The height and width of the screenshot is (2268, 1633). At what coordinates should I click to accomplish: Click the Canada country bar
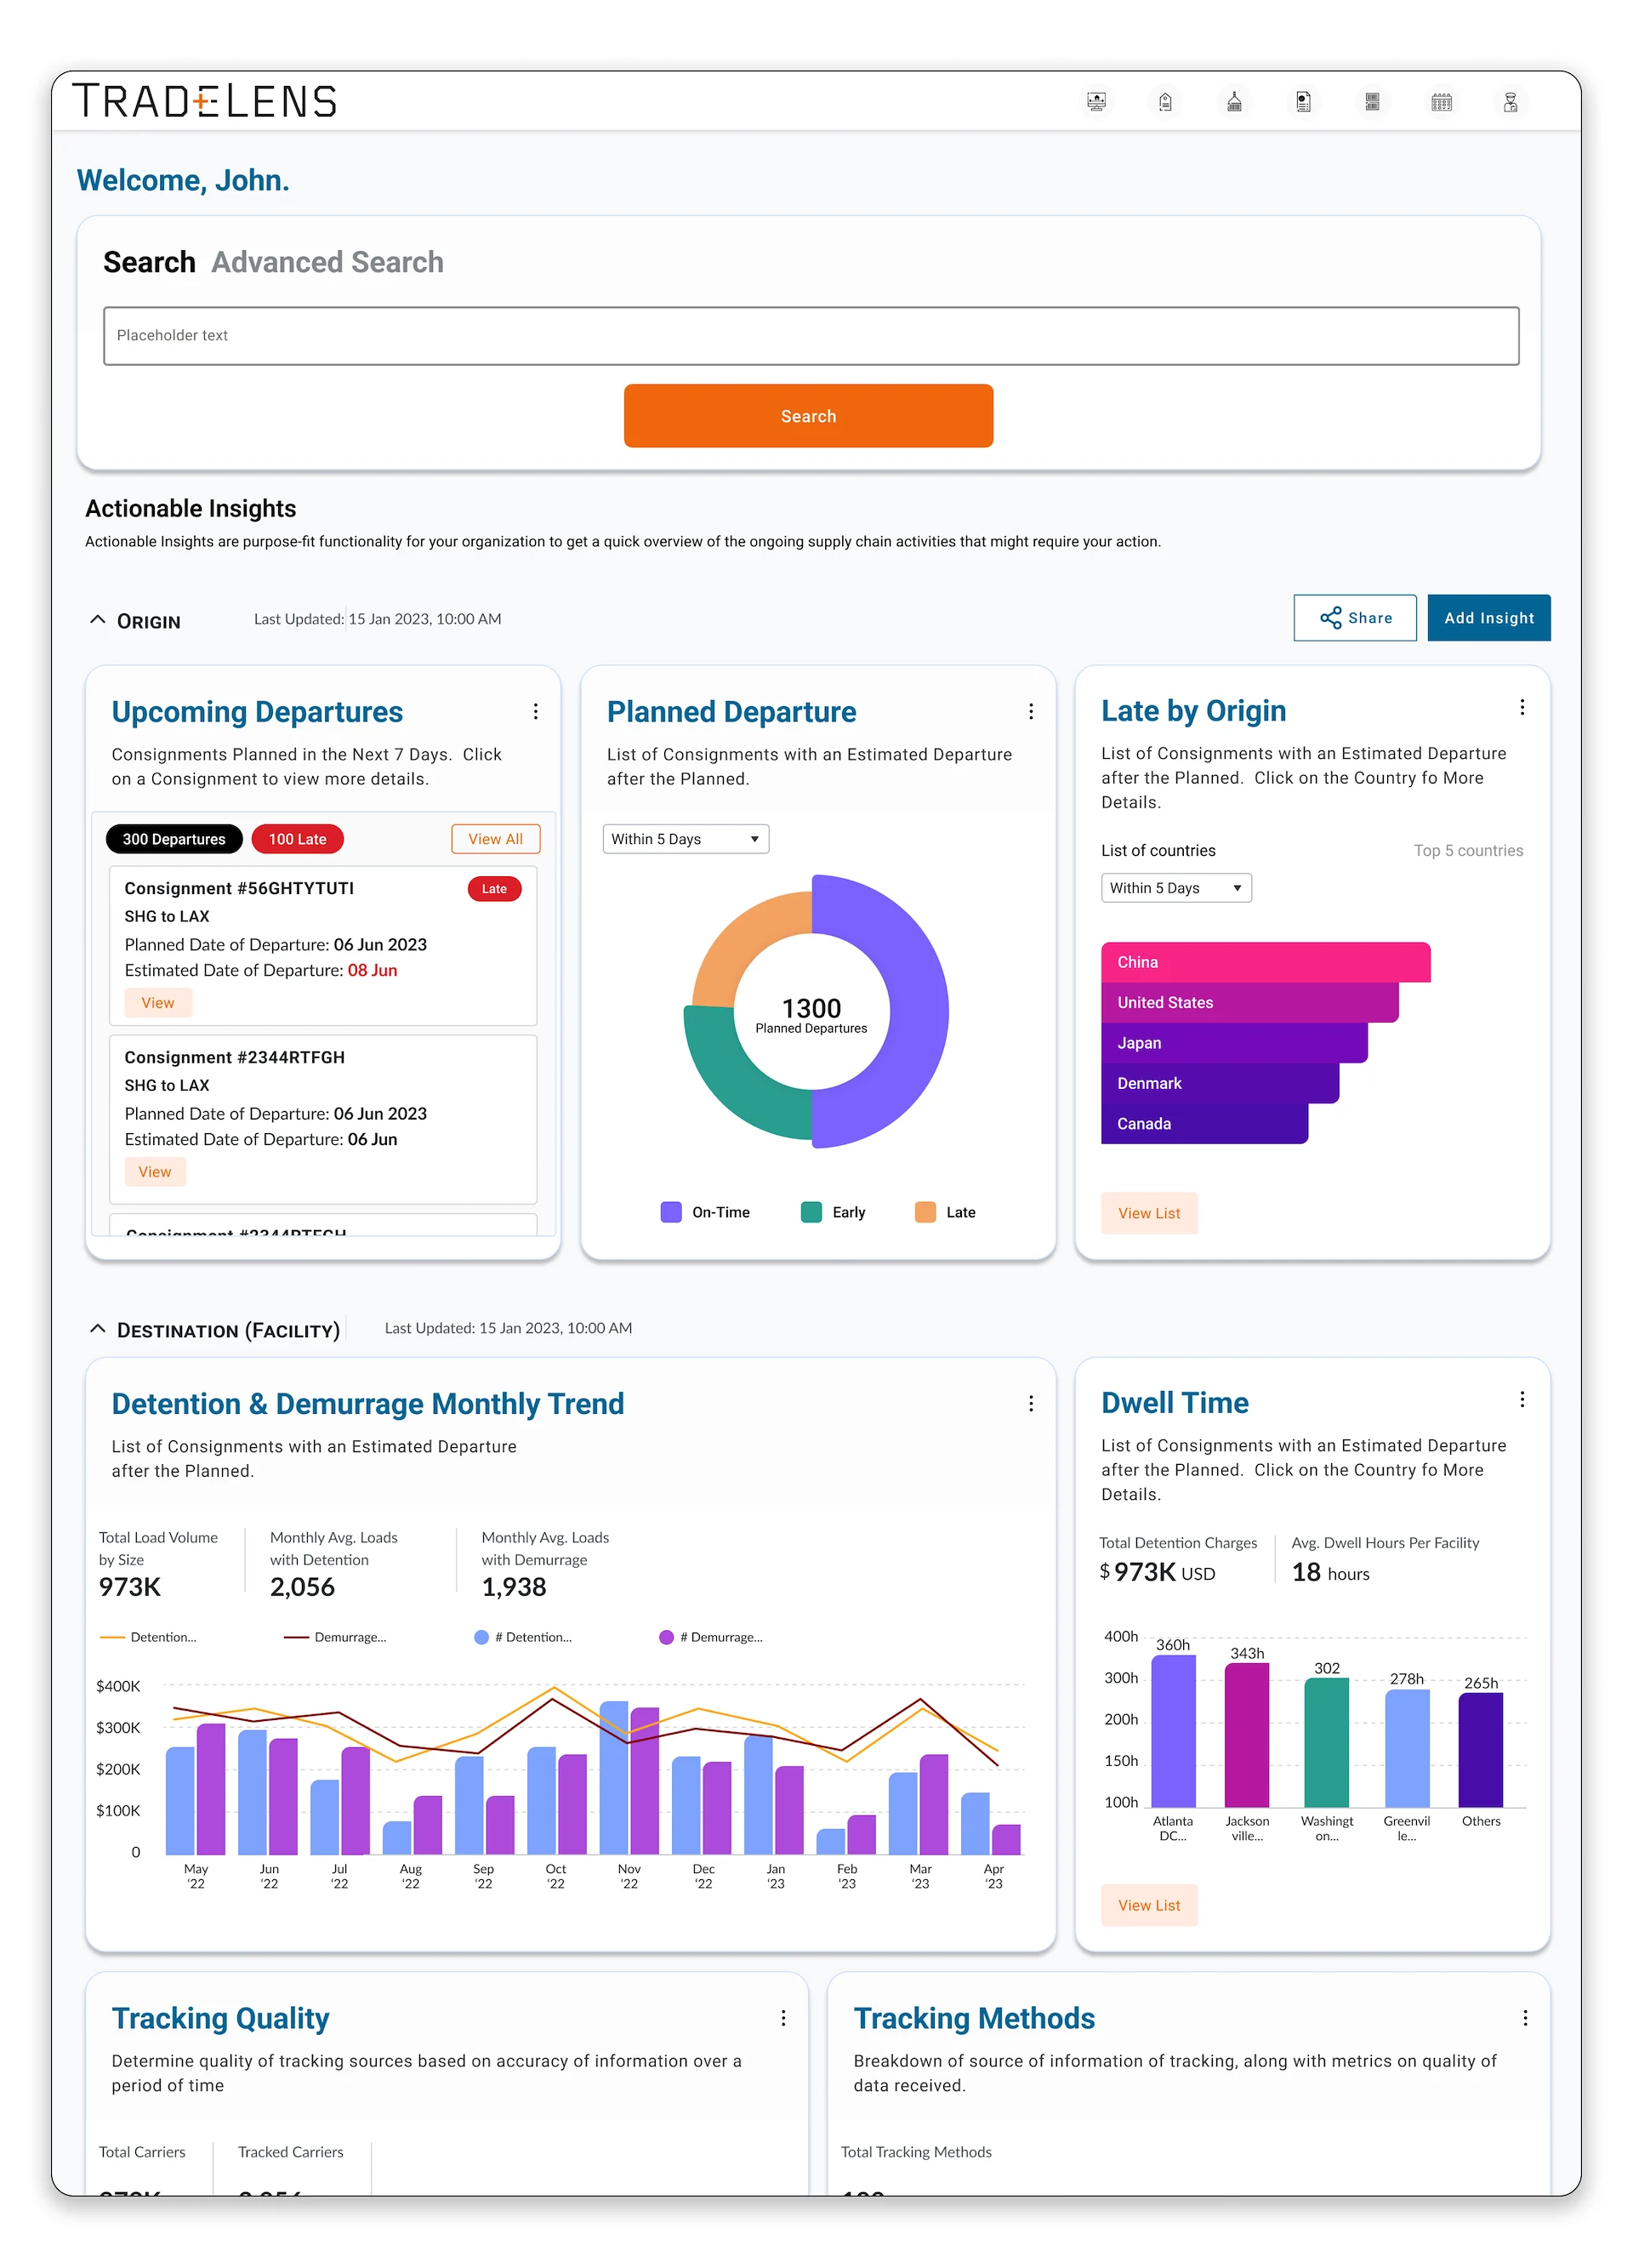pos(1204,1124)
